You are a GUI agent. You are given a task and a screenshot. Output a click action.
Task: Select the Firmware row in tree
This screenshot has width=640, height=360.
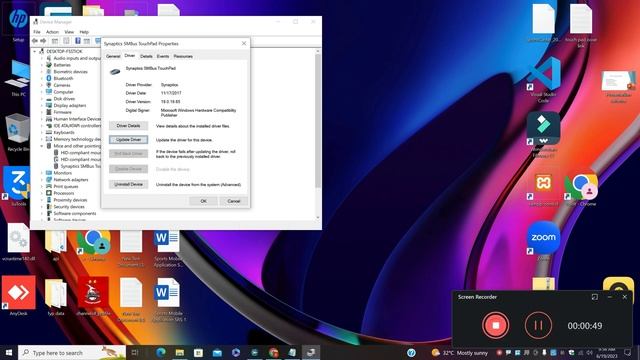pyautogui.click(x=62, y=112)
